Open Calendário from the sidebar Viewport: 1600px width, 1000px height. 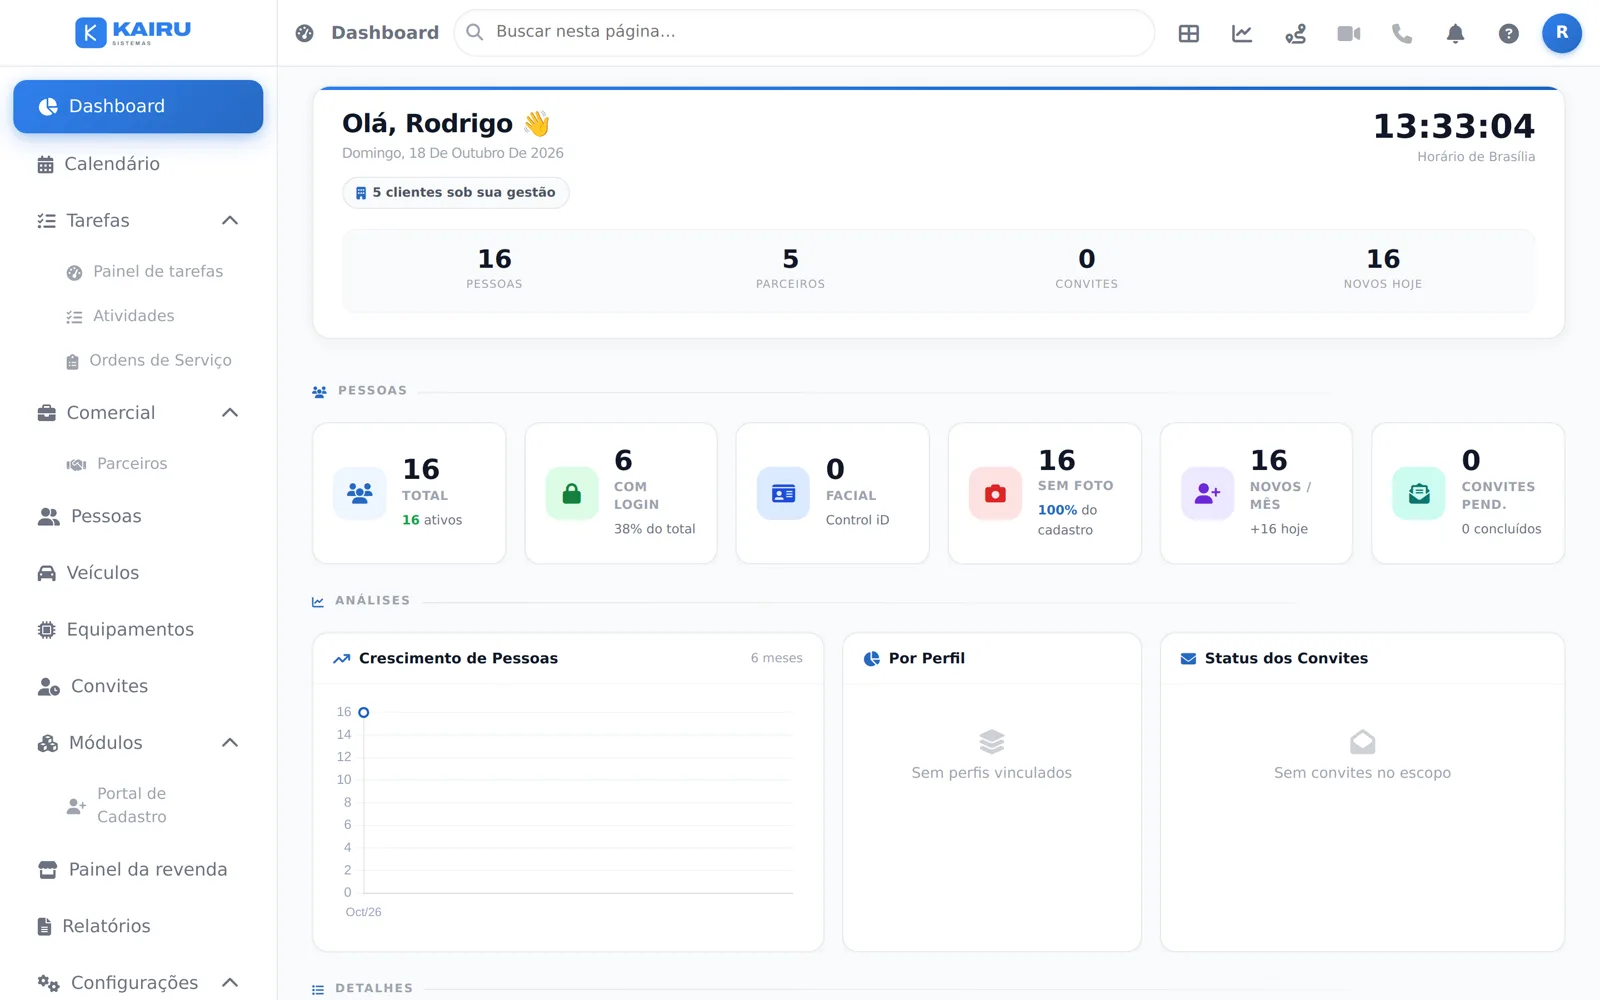click(x=138, y=164)
